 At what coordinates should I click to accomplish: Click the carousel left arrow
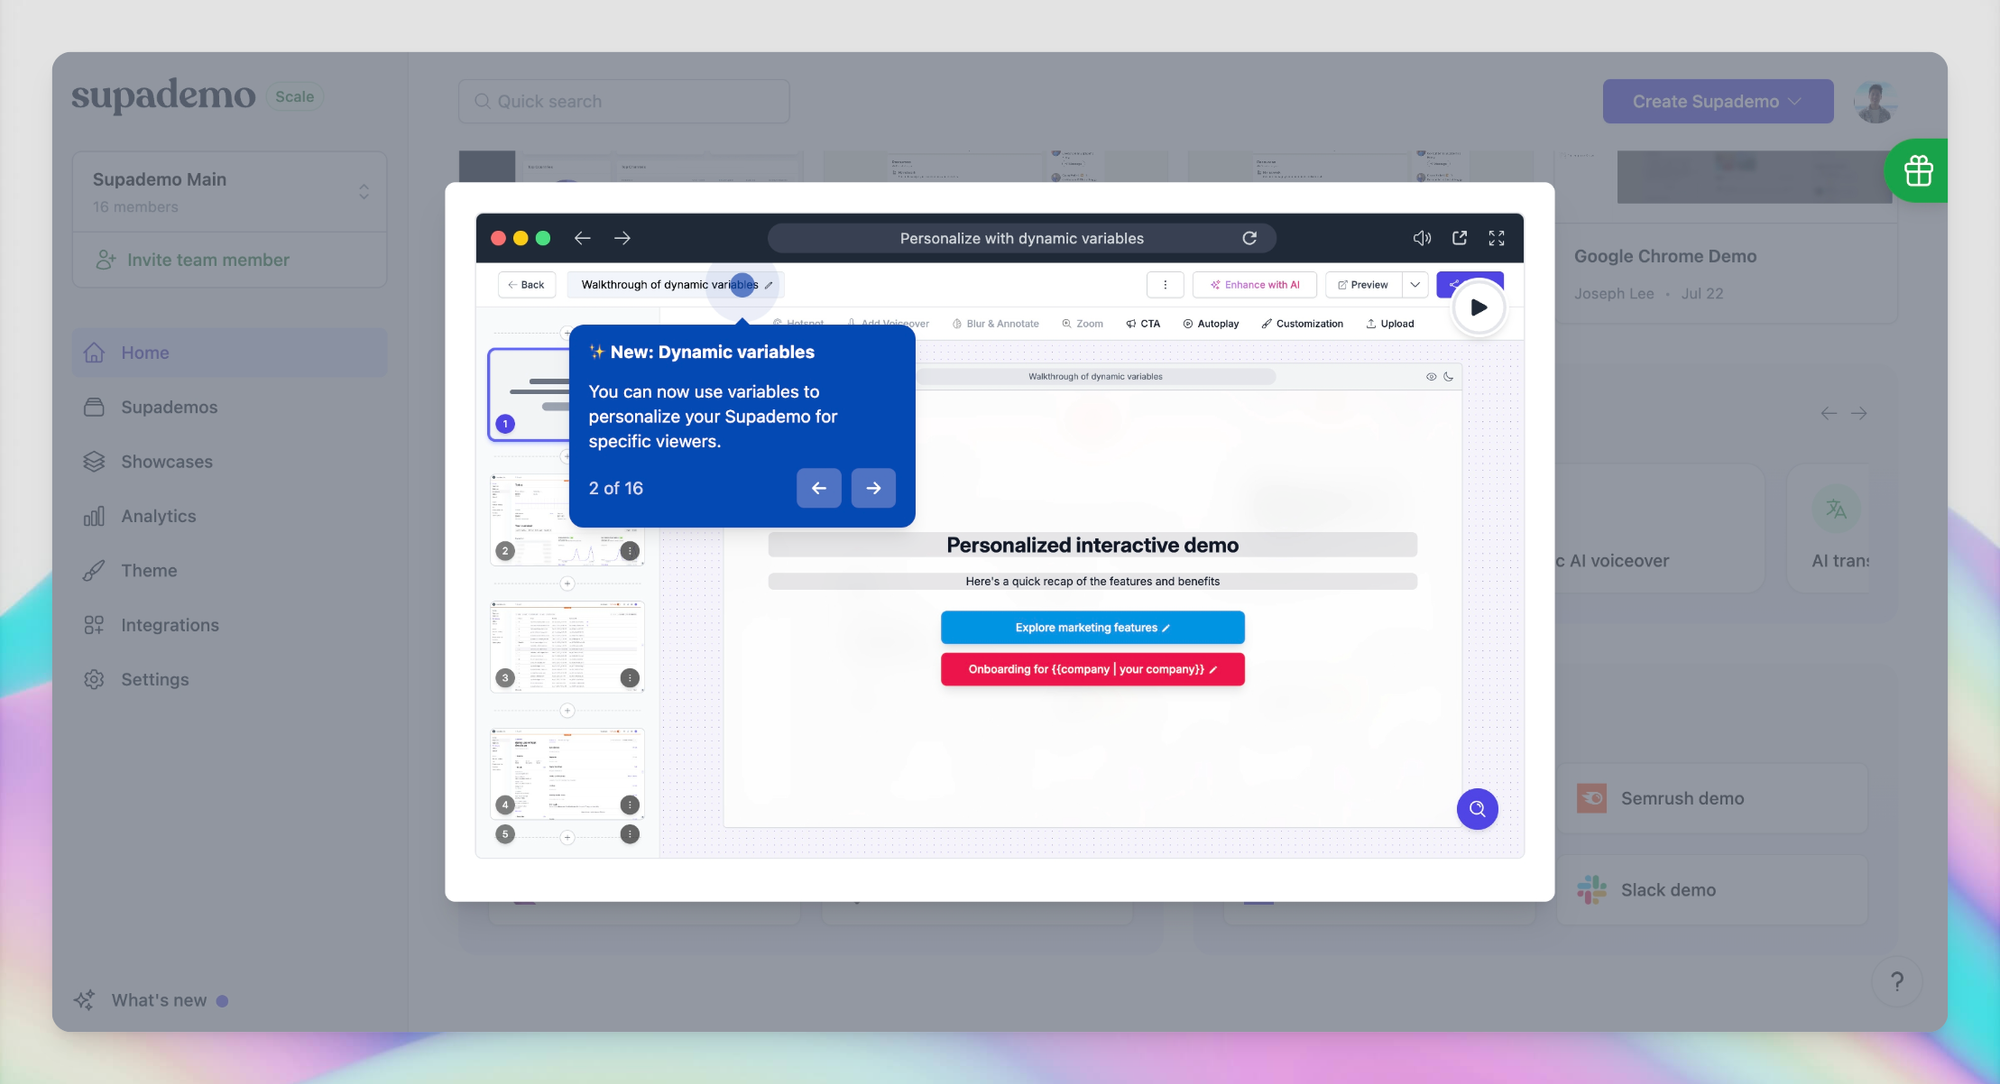pos(1828,413)
